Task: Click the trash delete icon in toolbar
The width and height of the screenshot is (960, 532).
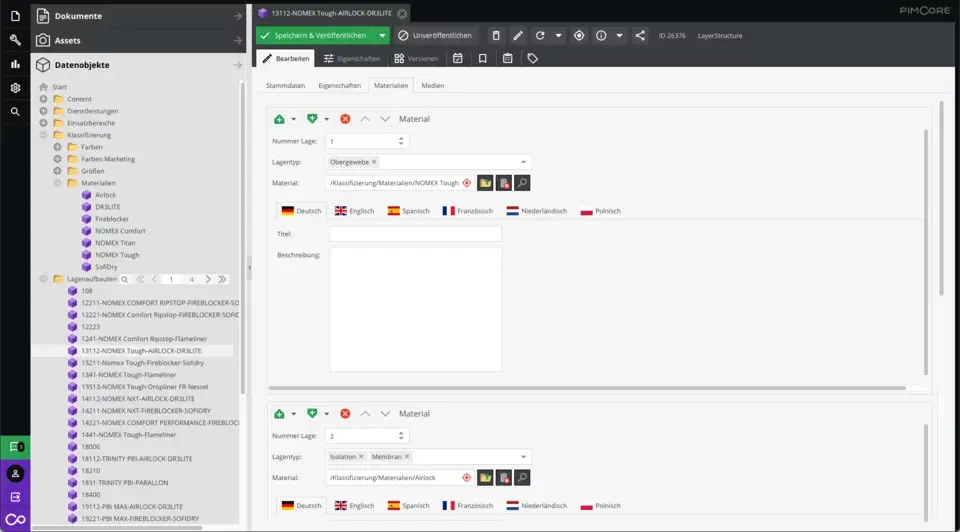Action: (496, 36)
